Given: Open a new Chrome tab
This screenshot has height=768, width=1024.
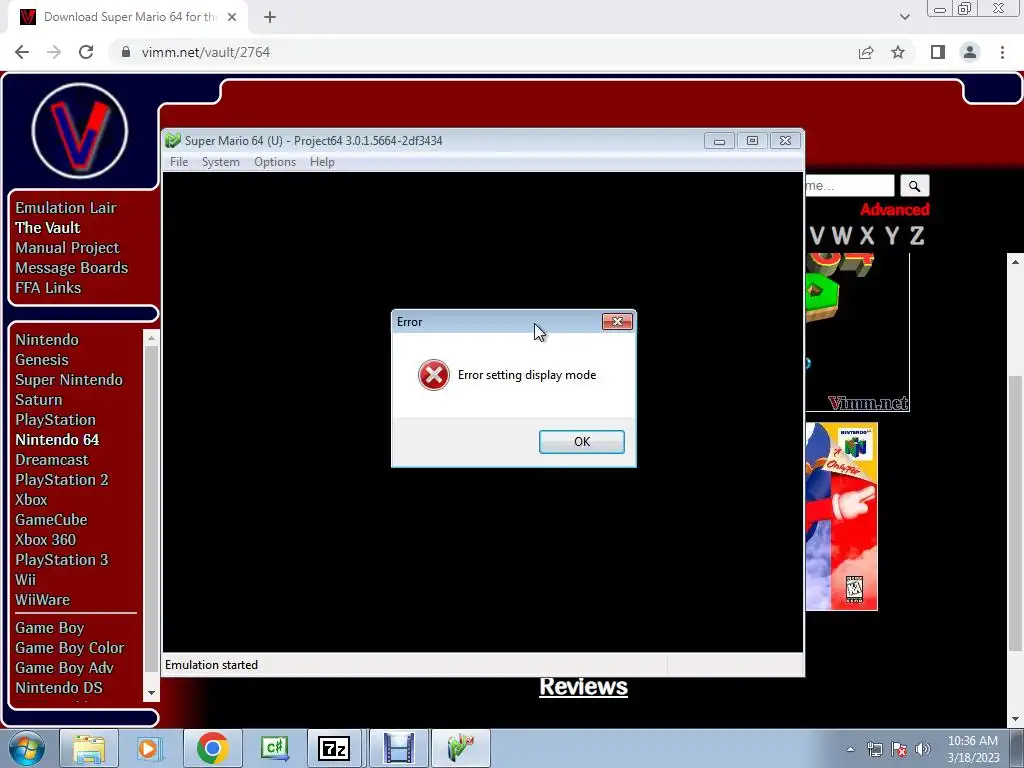Looking at the screenshot, I should pyautogui.click(x=270, y=17).
